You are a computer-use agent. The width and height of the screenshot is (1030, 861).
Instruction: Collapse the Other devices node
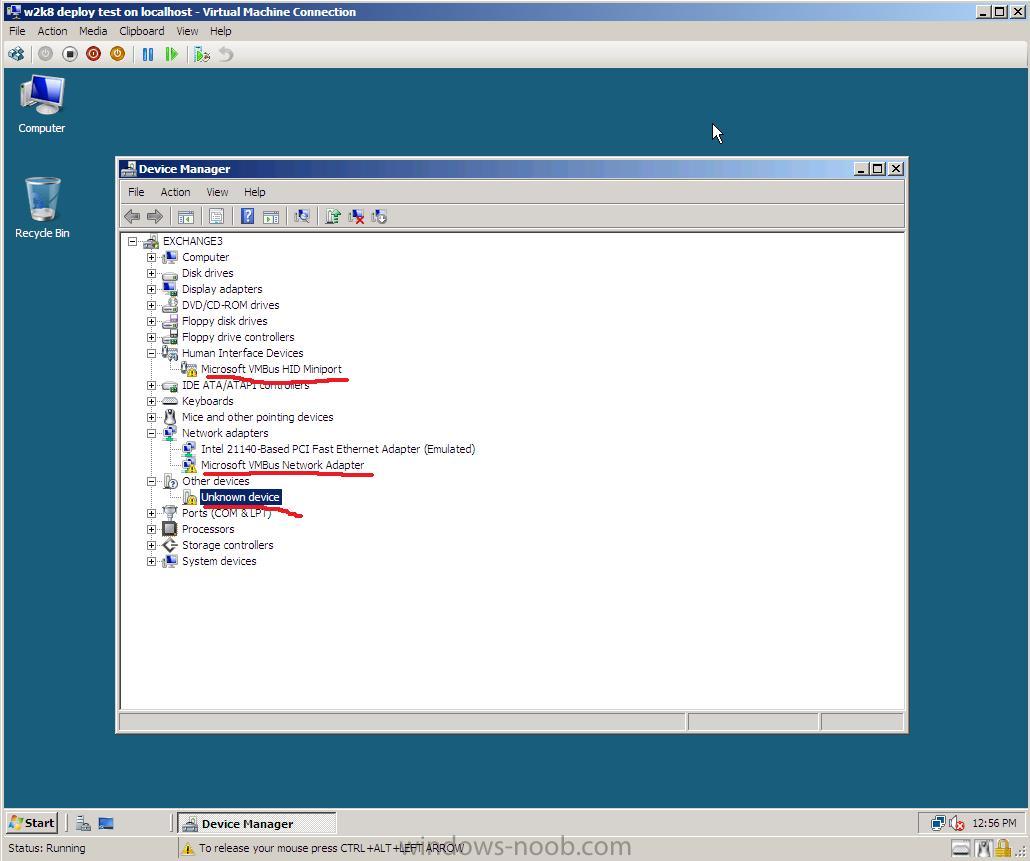(x=152, y=481)
